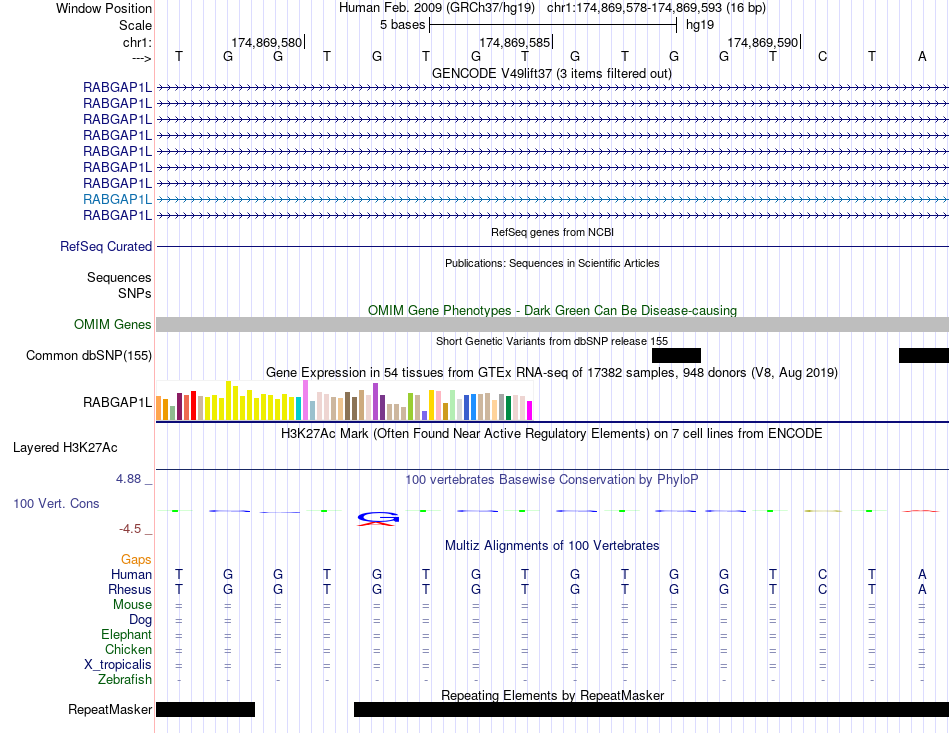The height and width of the screenshot is (733, 950).
Task: Click the 'RefSeq genes from NCBI' title
Action: (552, 232)
